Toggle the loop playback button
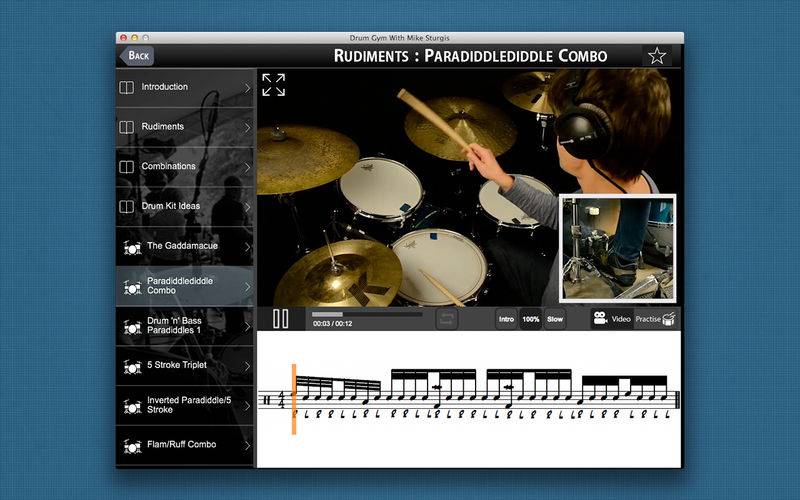Screen dimensions: 800x500 (447, 319)
